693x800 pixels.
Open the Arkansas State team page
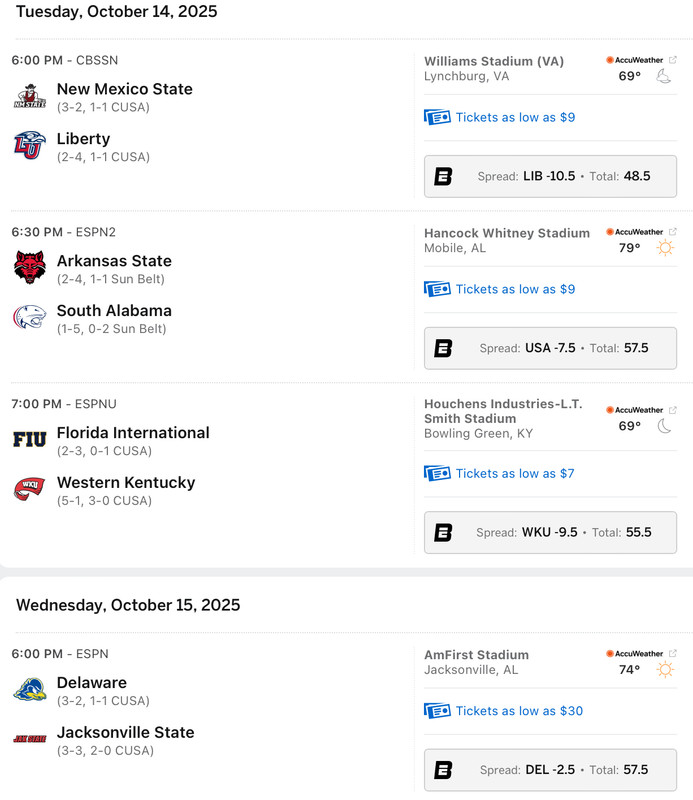114,261
